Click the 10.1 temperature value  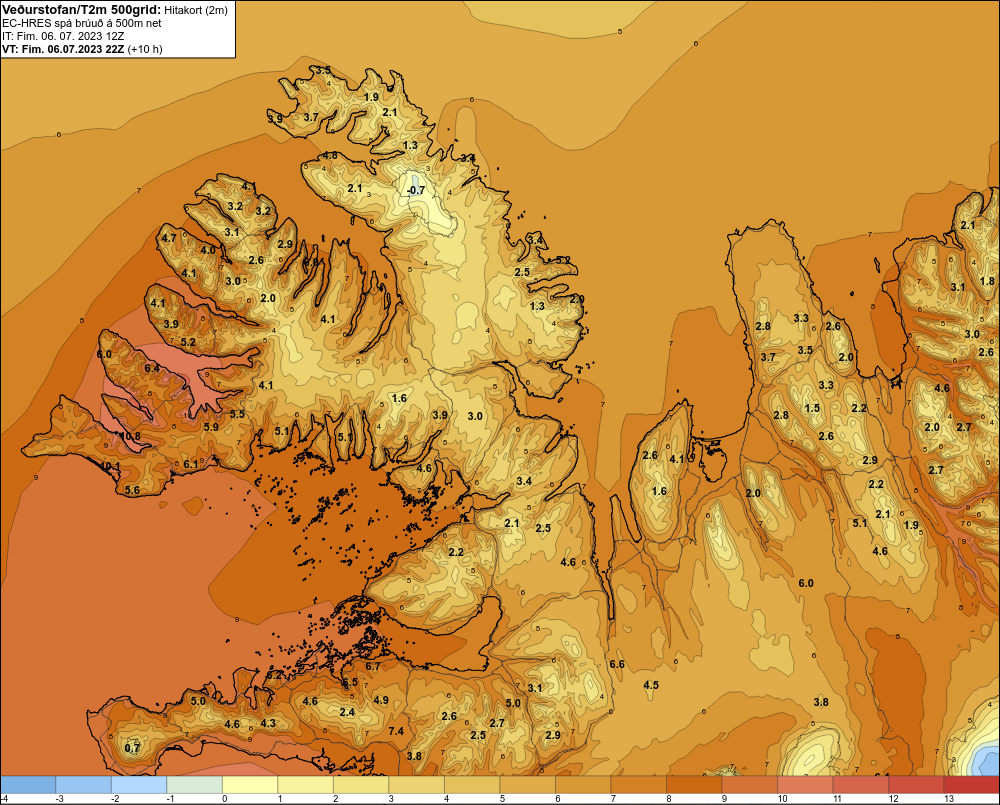[110, 466]
